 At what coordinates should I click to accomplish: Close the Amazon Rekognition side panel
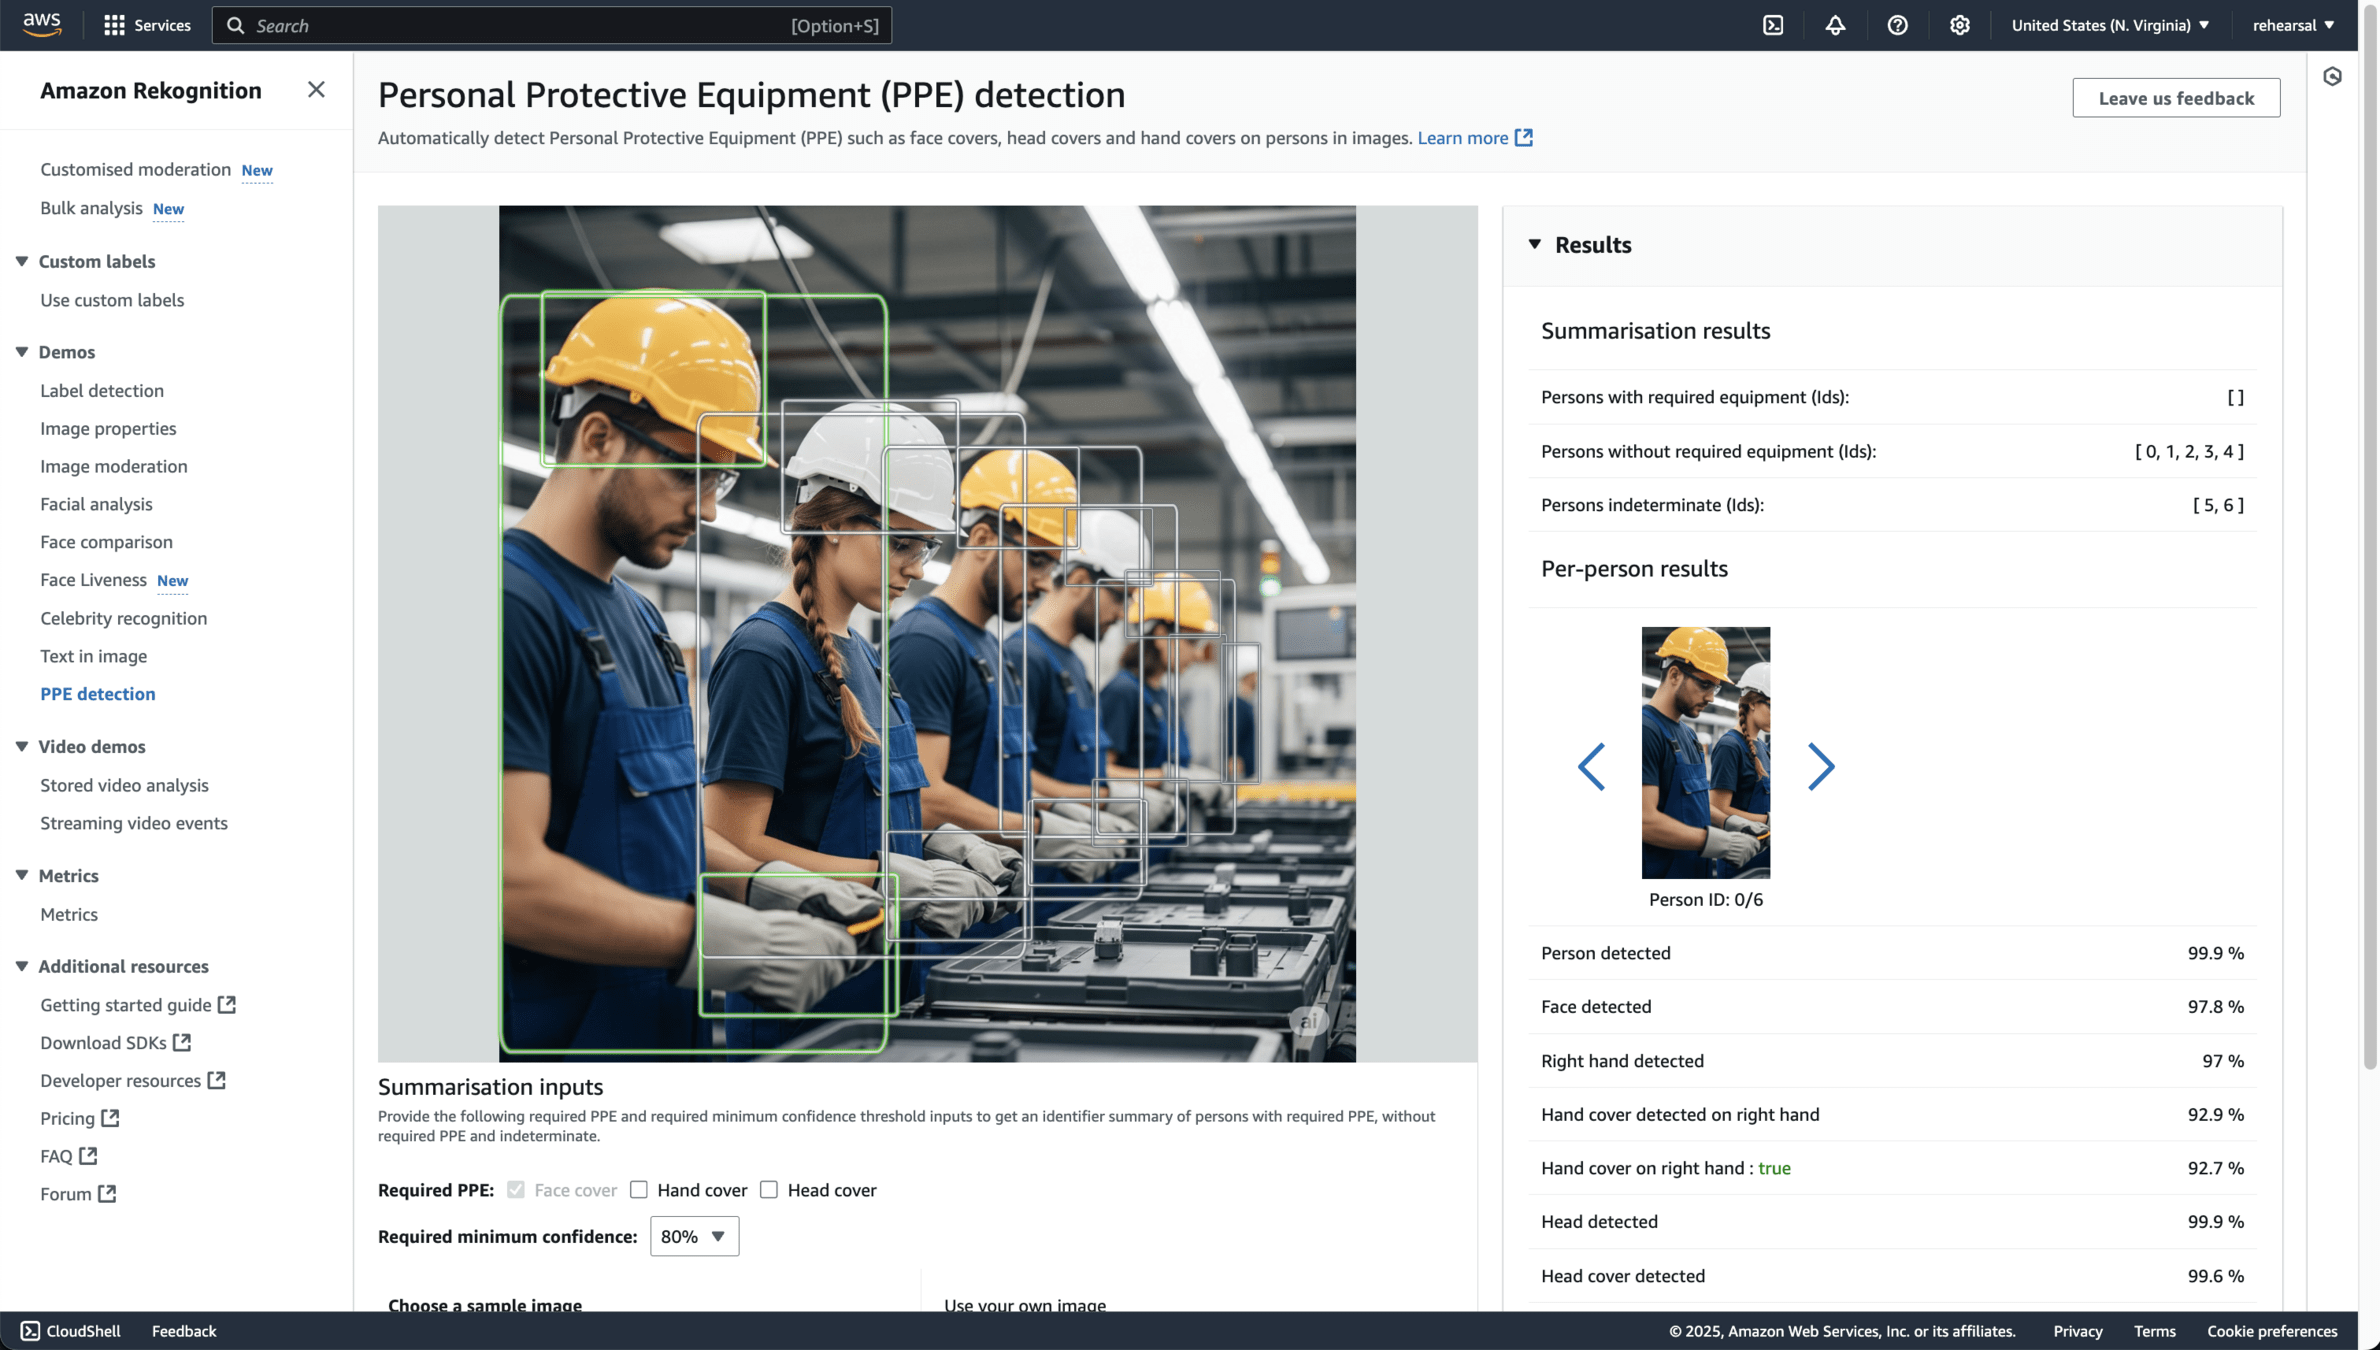316,90
